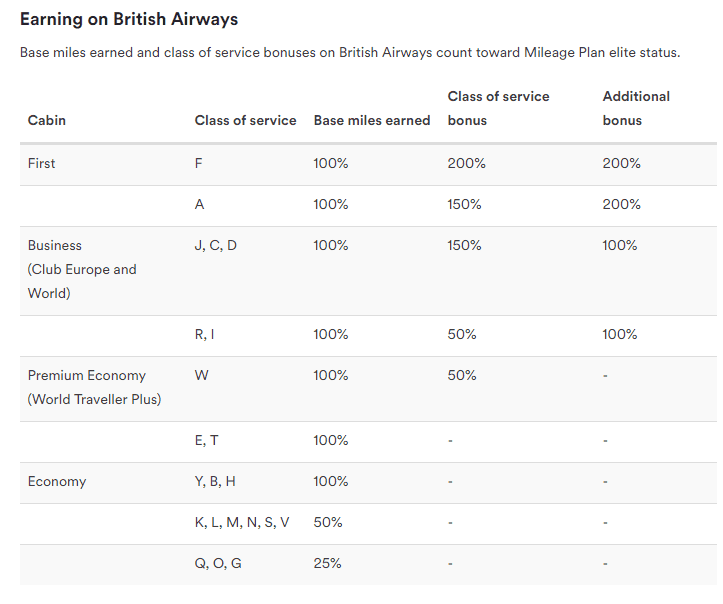Click the "Earning on British Airways" heading
Image resolution: width=723 pixels, height=604 pixels.
tap(129, 19)
